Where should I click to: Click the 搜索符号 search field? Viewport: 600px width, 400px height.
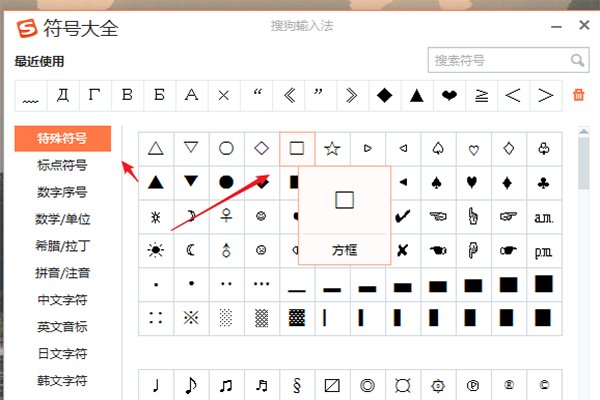(x=508, y=60)
